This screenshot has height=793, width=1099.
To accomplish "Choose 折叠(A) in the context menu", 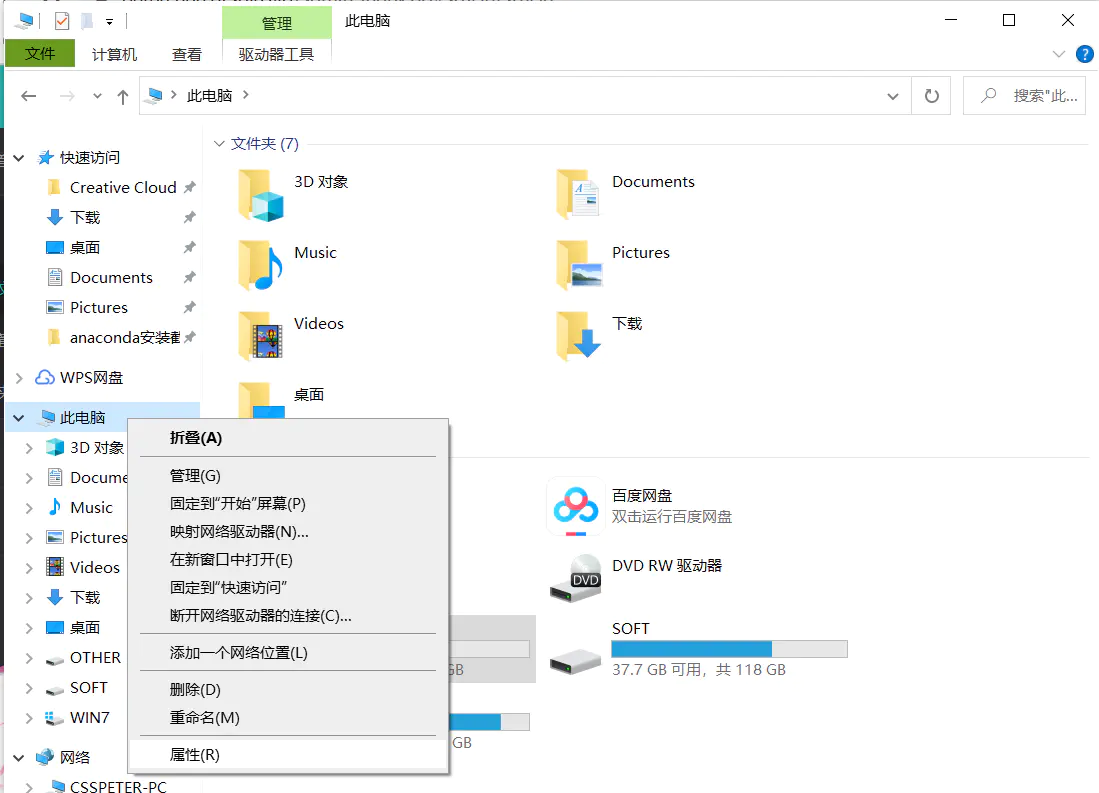I will (288, 438).
